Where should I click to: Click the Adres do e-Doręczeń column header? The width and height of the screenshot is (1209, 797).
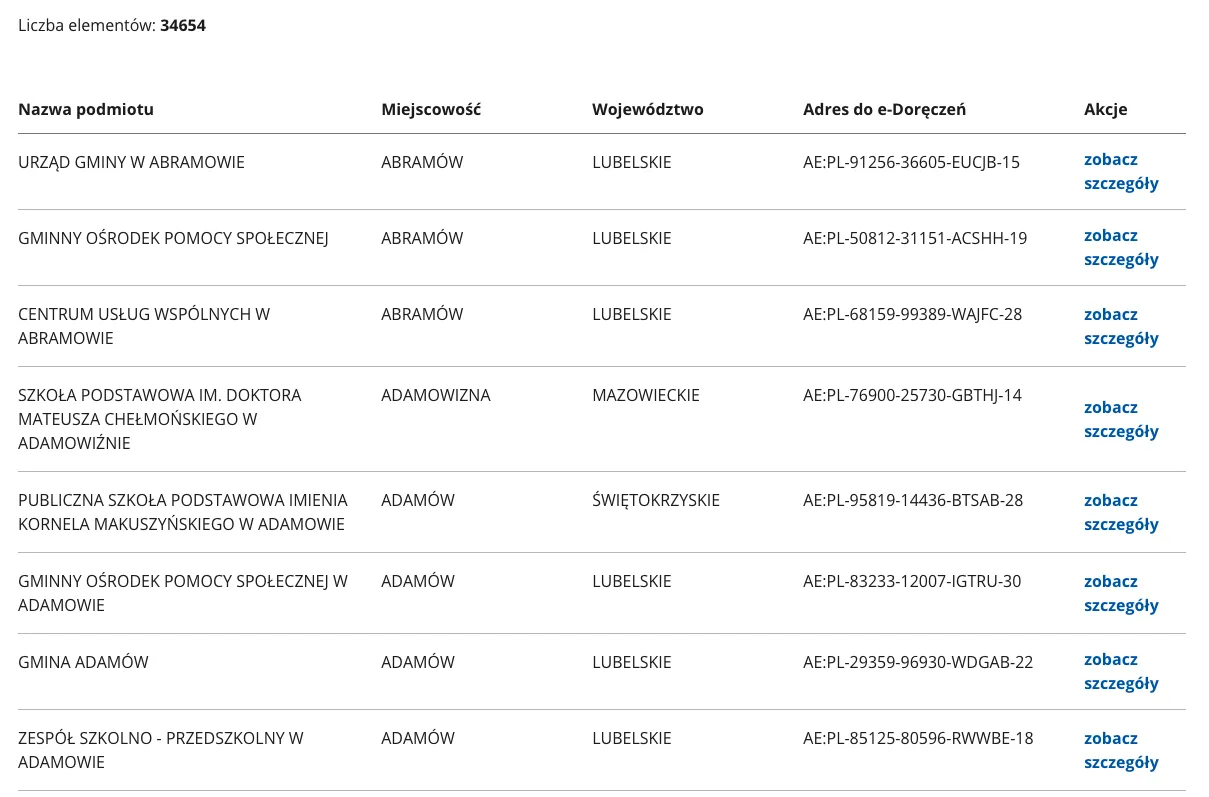(884, 109)
